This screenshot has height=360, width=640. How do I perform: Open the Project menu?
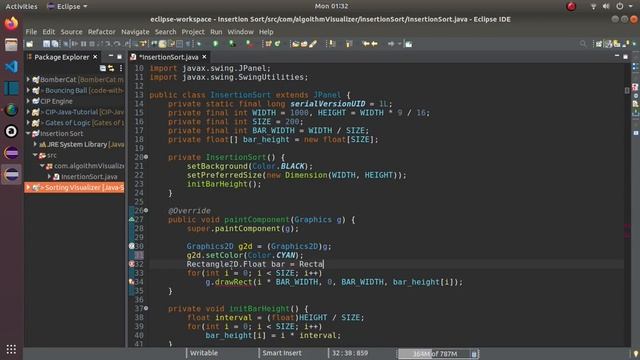[193, 32]
